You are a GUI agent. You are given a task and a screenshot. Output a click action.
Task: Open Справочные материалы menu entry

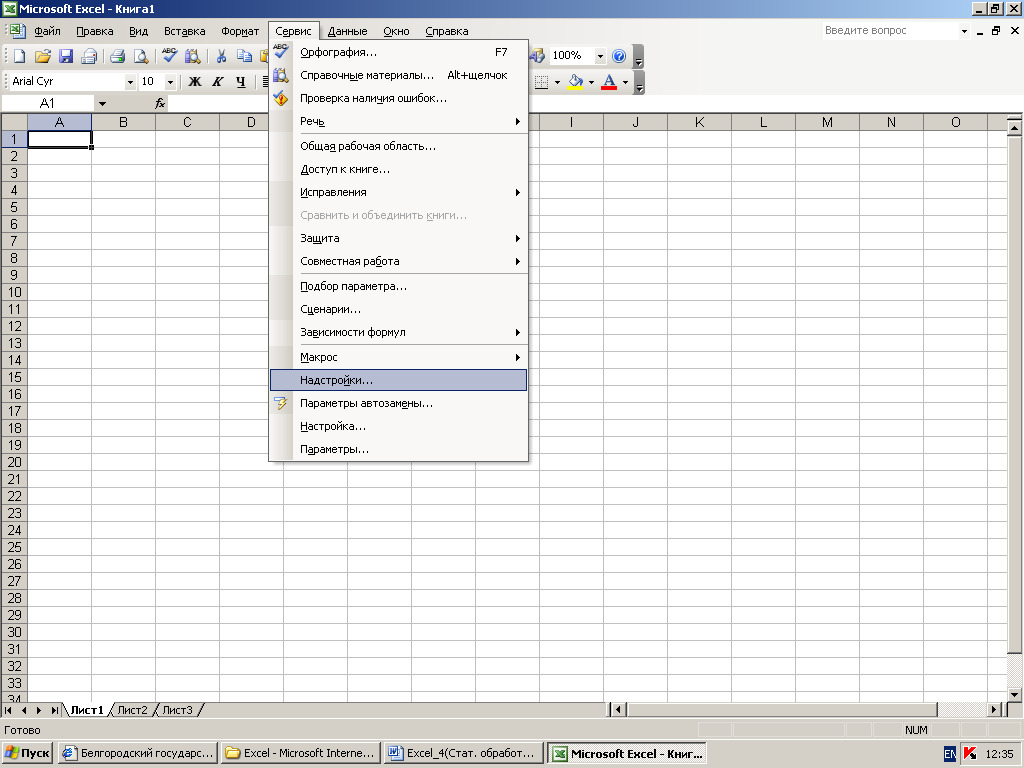pyautogui.click(x=398, y=75)
